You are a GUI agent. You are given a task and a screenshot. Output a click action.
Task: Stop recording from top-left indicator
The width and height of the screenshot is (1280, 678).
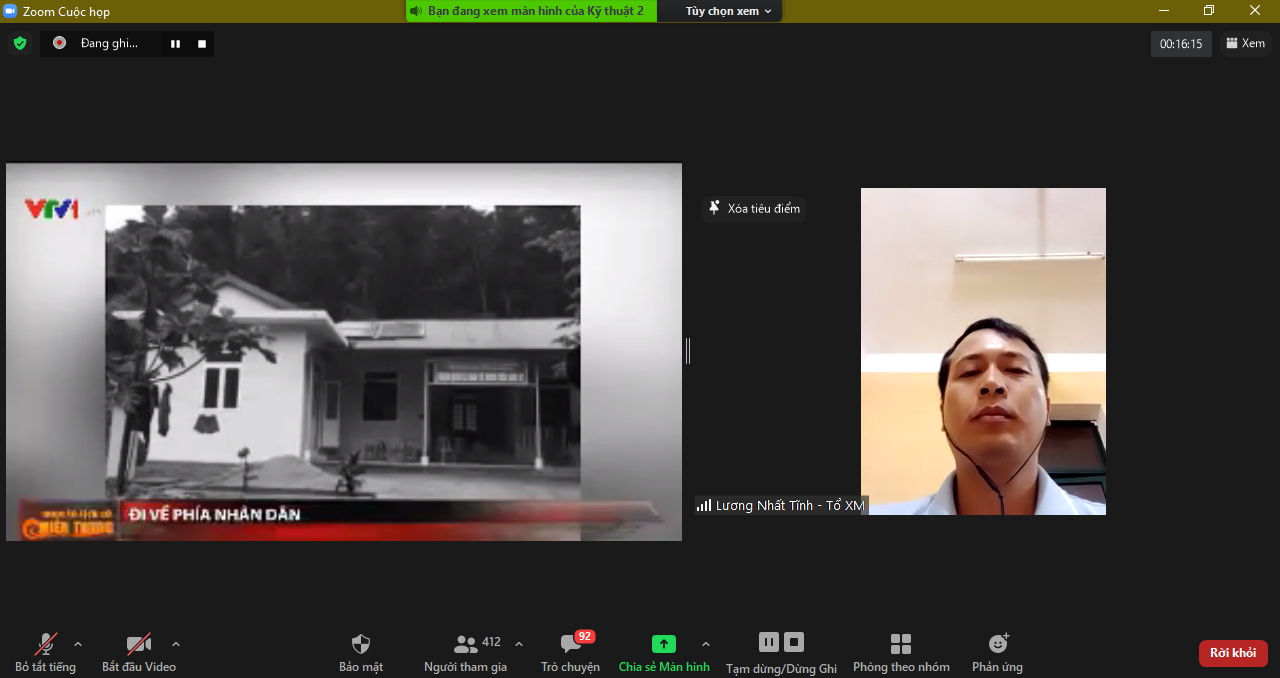click(202, 44)
